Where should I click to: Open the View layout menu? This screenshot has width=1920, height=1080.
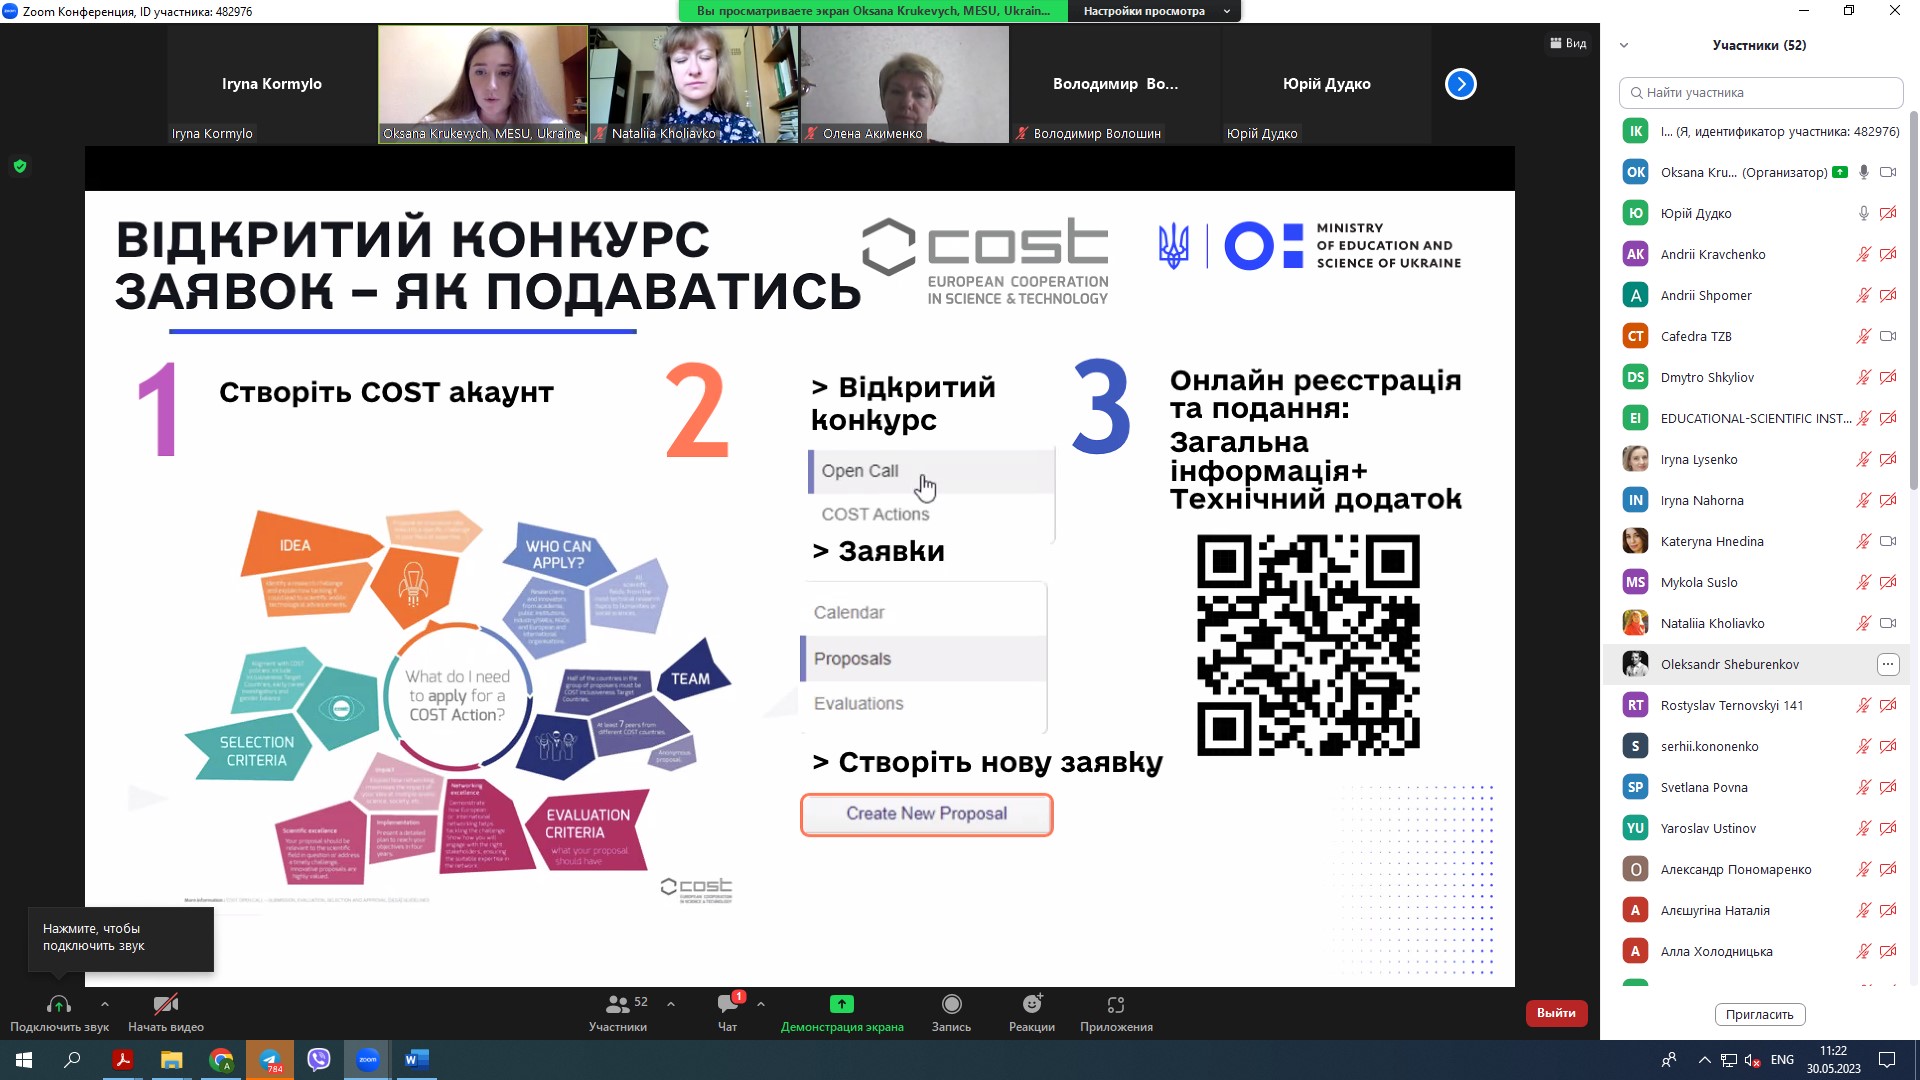[1568, 43]
